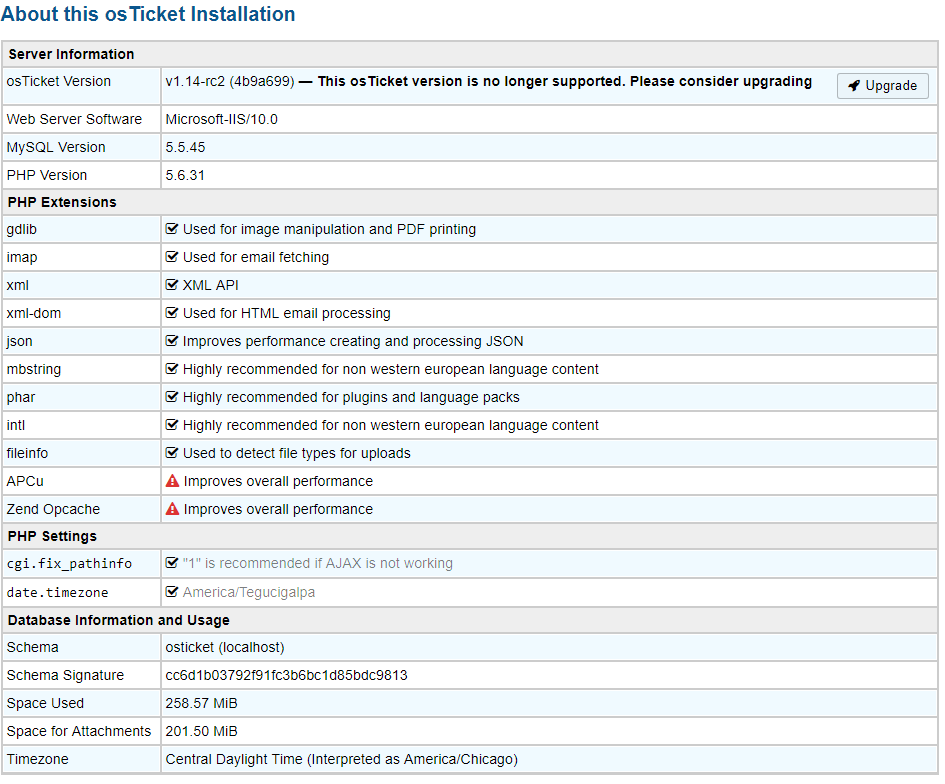Click the check icon for cgi.fix_pathinfo
The image size is (945, 784).
click(x=172, y=563)
